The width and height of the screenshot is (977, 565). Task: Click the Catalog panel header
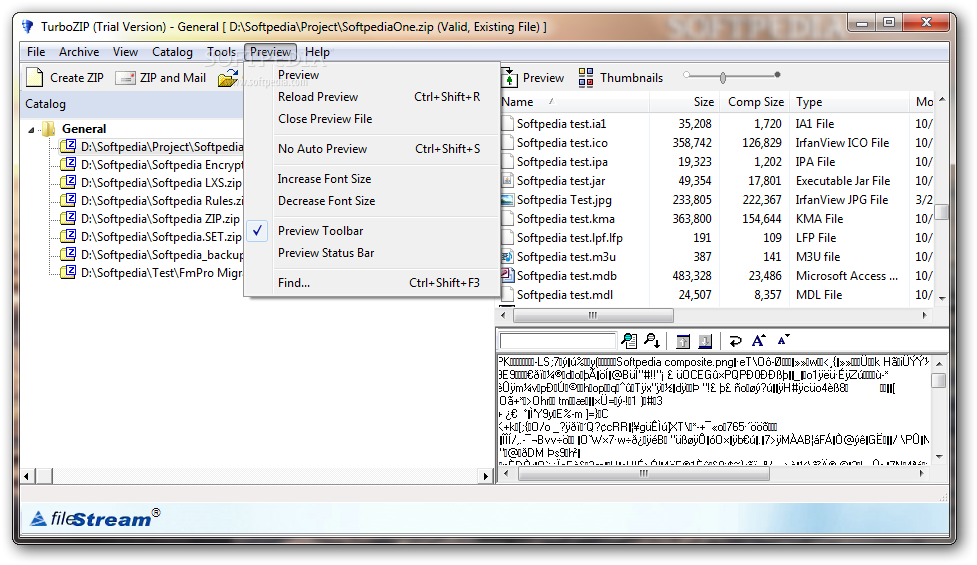[x=132, y=104]
